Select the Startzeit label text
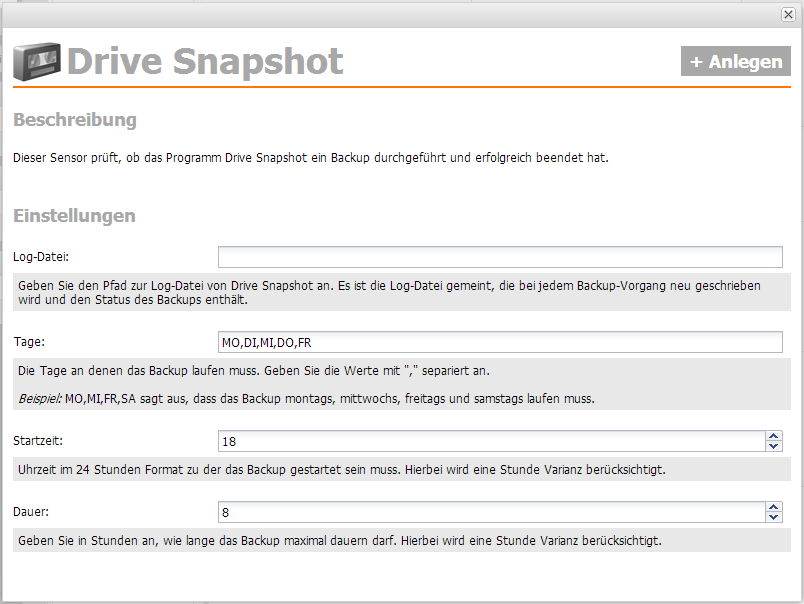Screen dimensions: 804x604 (39, 440)
